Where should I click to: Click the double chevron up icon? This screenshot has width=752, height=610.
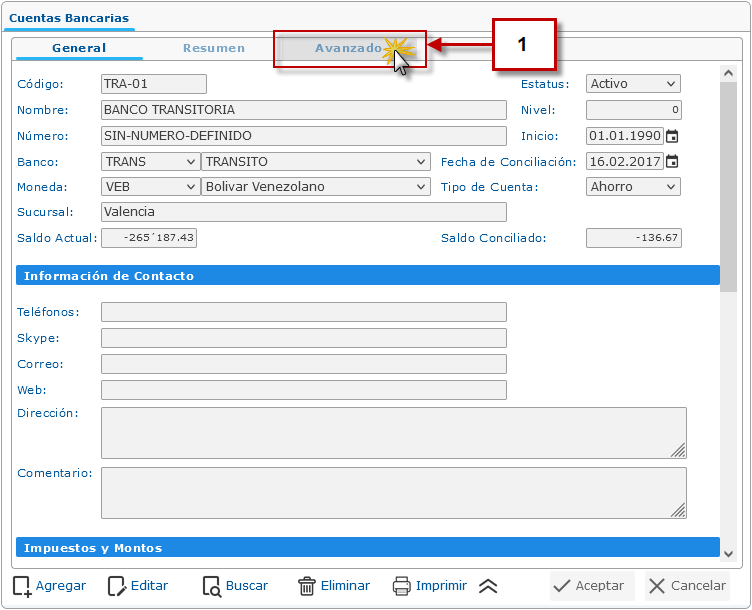coord(488,586)
